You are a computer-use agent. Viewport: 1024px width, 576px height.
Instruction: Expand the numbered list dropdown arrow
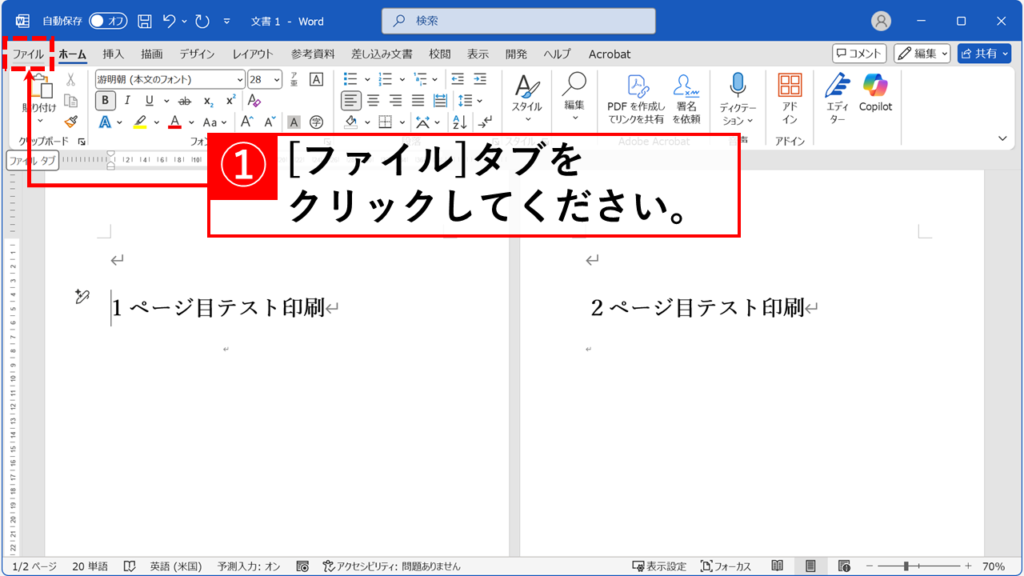click(402, 80)
